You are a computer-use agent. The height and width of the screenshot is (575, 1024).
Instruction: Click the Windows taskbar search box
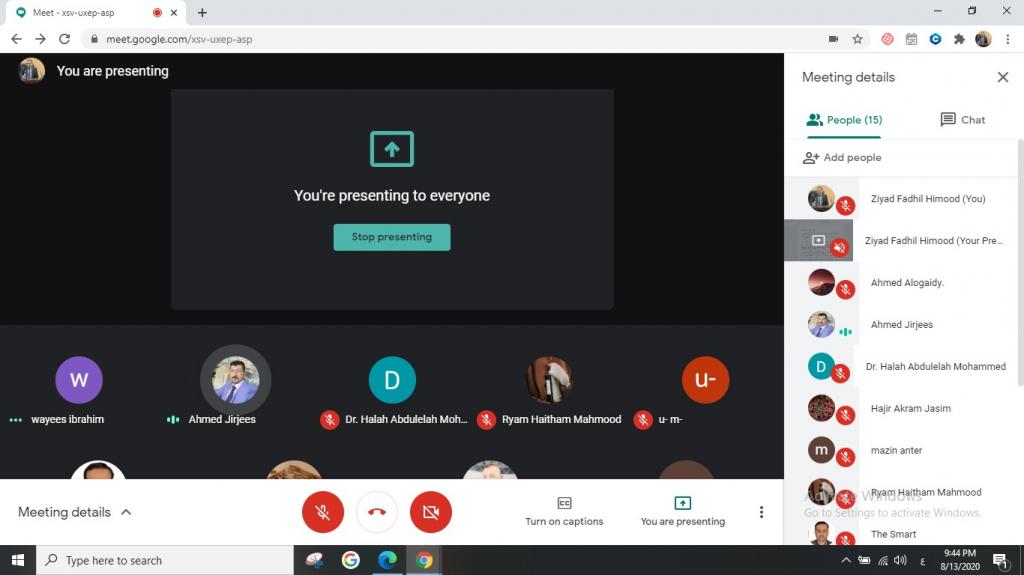click(x=165, y=560)
